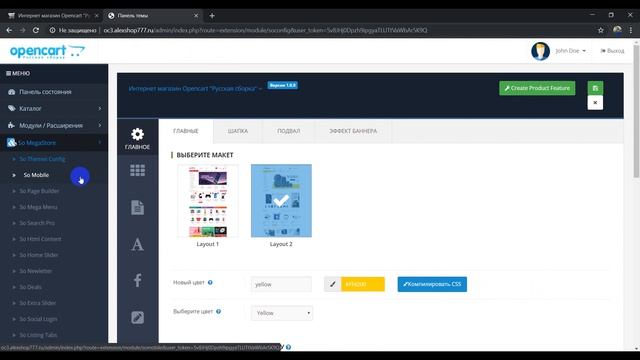Open the browser profile avatar
Image resolution: width=640 pixels, height=360 pixels.
(617, 30)
